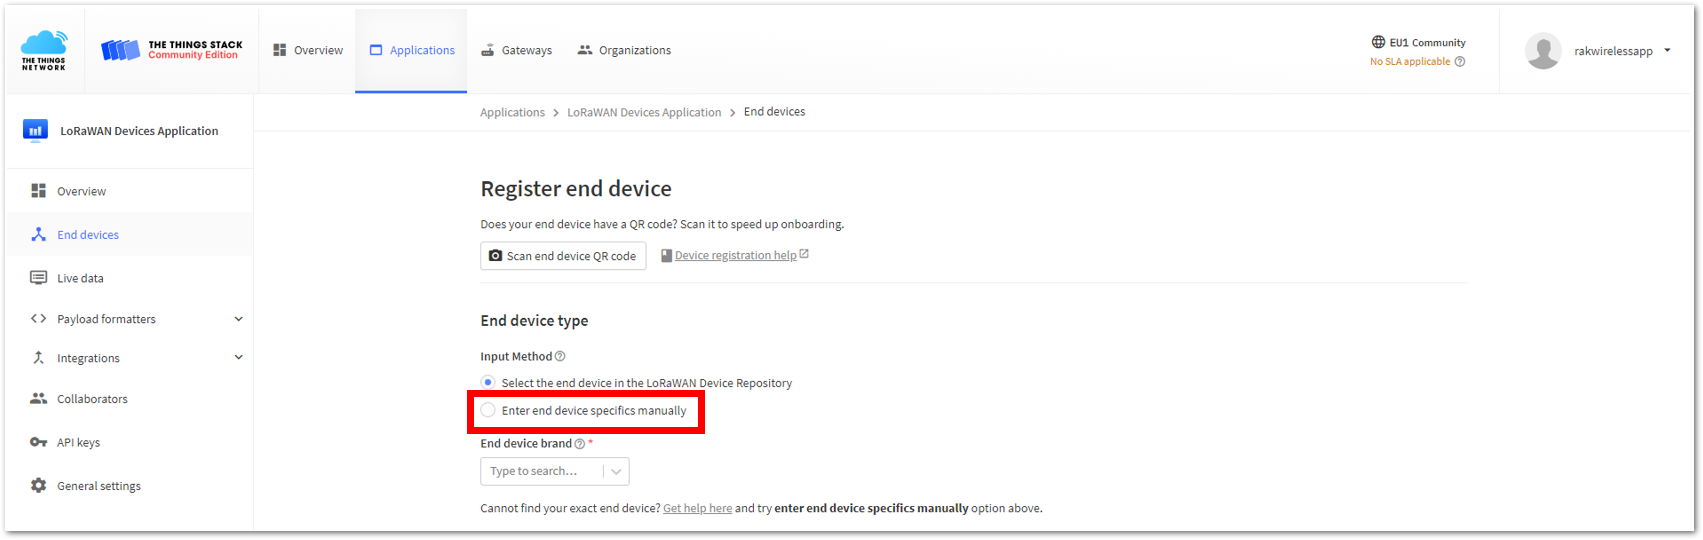
Task: Expand the Integrations submenu chevron
Action: 238,357
